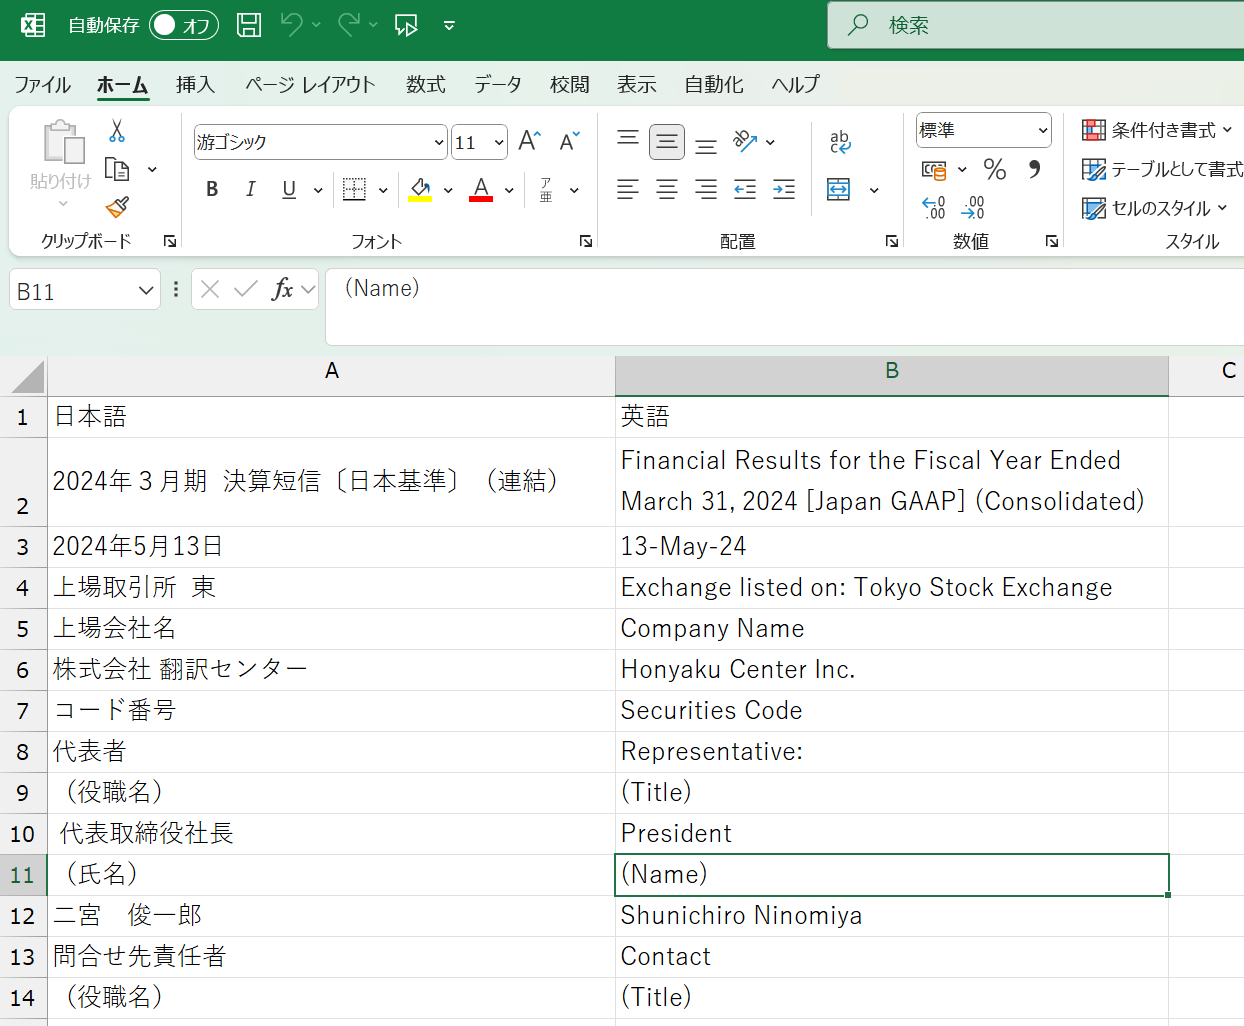Switch to the 挿入 tab
Image resolution: width=1244 pixels, height=1026 pixels.
195,85
